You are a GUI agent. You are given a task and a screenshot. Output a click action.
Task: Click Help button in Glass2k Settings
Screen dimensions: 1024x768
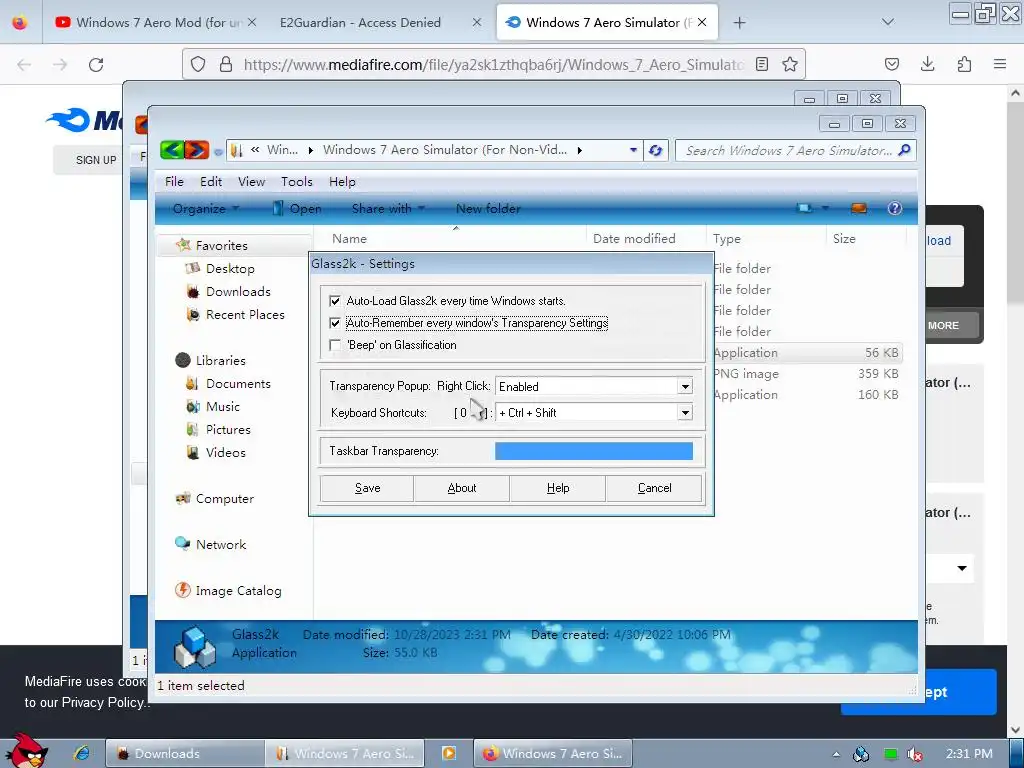[x=558, y=488]
